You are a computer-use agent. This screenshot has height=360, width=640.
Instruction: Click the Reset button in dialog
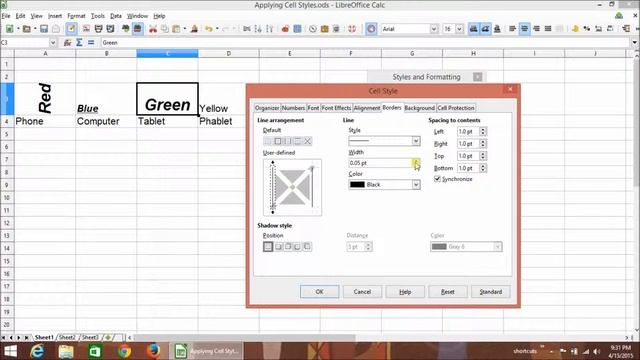[x=448, y=292]
